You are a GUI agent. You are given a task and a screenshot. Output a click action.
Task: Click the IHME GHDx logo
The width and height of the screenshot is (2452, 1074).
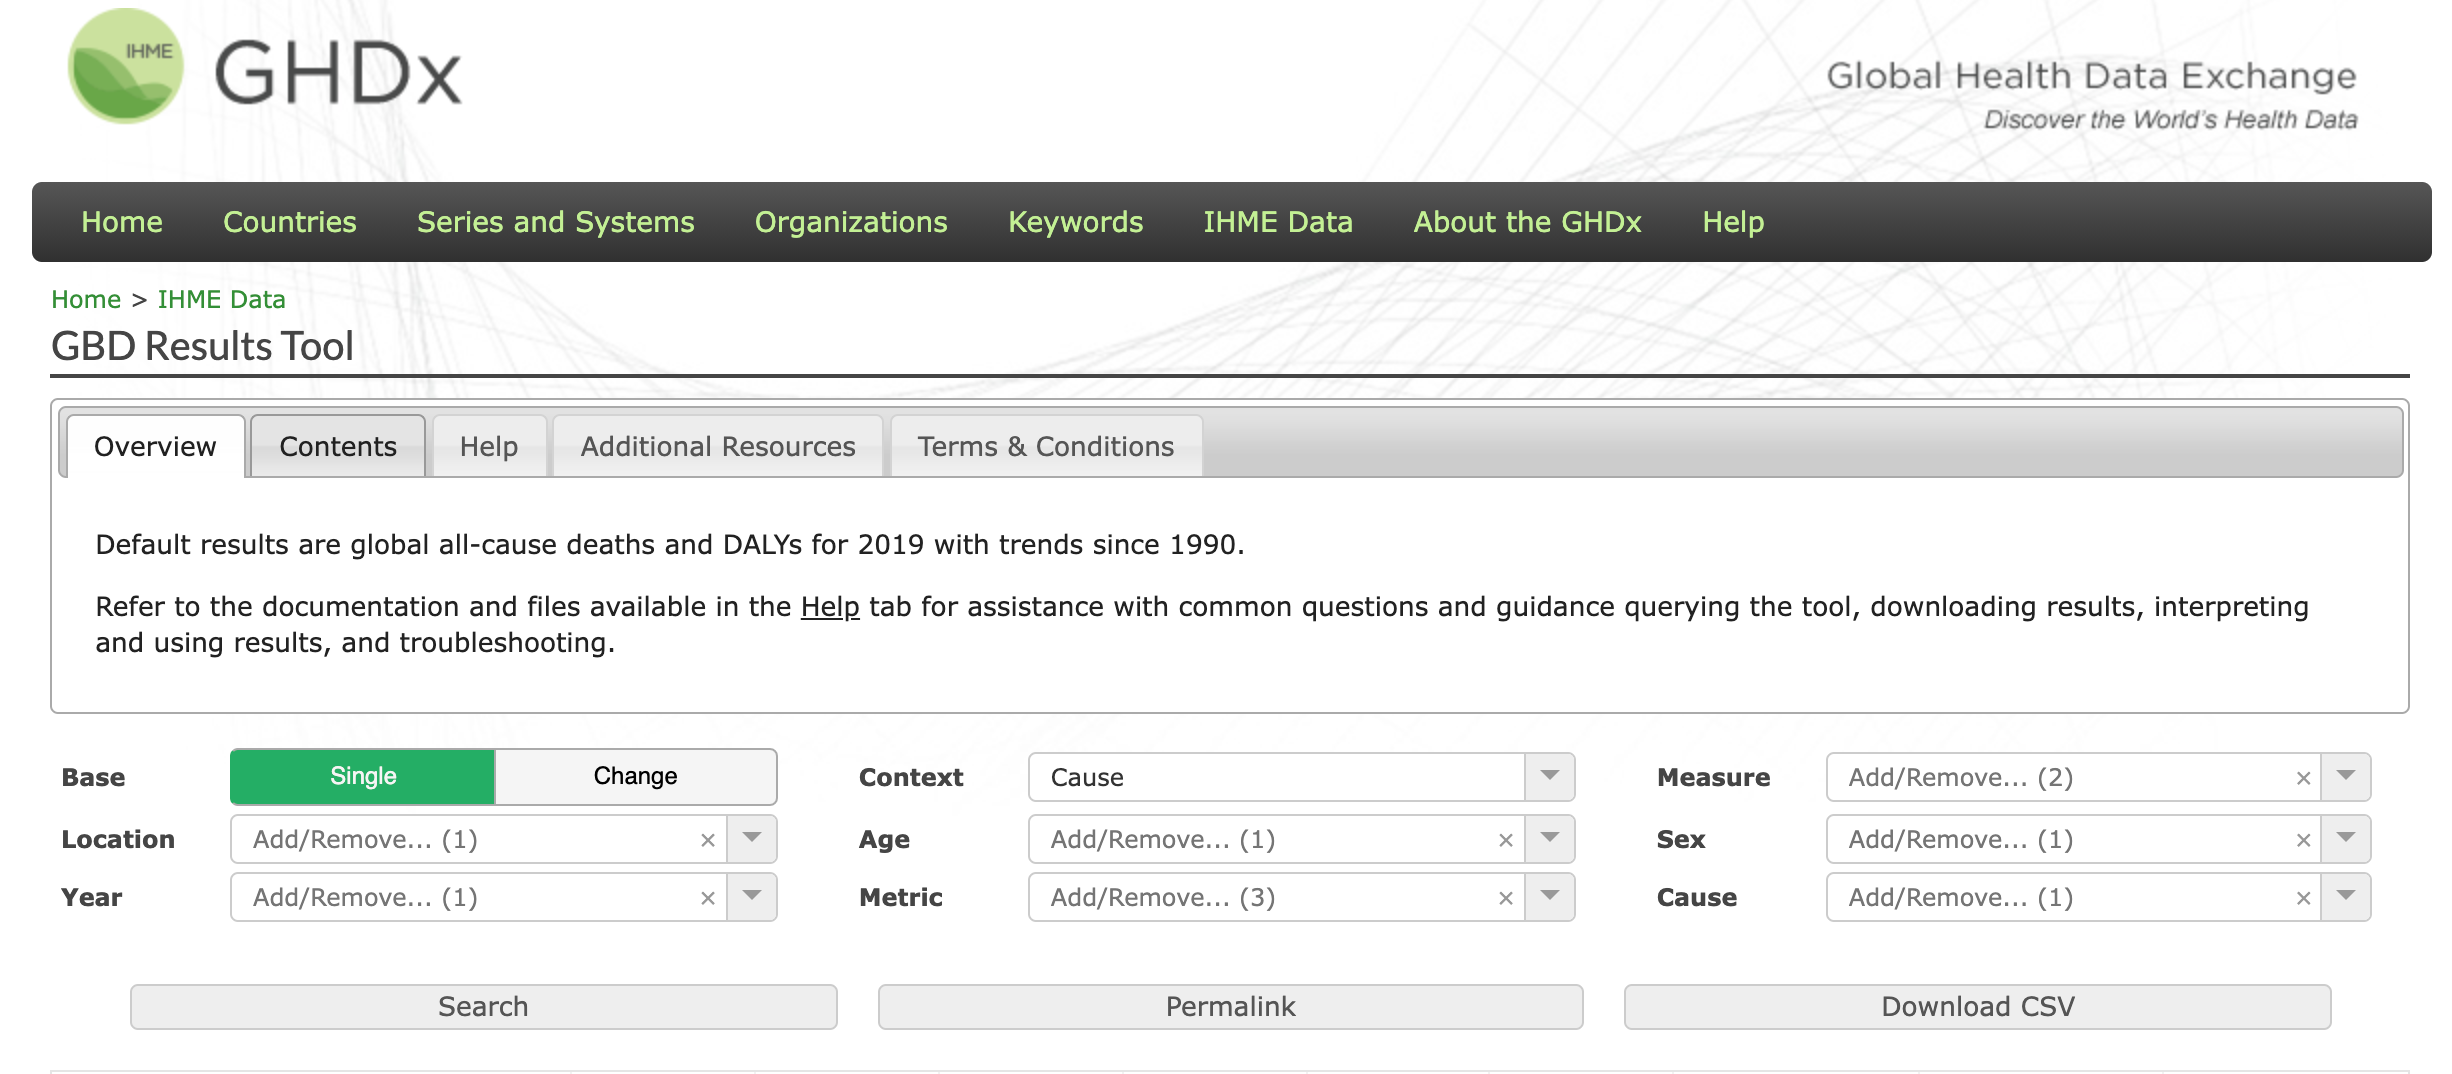(264, 68)
